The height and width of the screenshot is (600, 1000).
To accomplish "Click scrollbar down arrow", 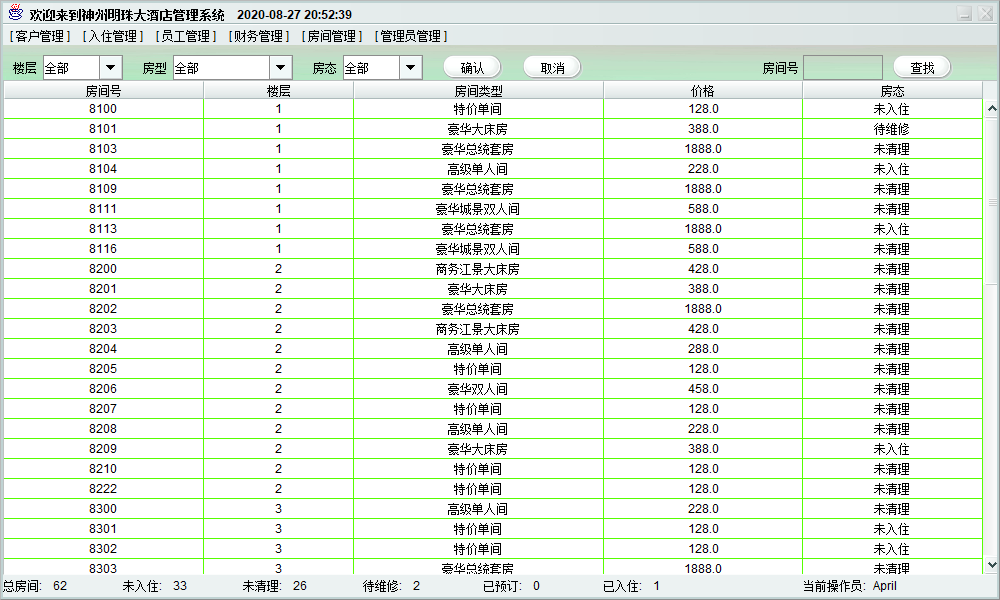I will (x=992, y=565).
